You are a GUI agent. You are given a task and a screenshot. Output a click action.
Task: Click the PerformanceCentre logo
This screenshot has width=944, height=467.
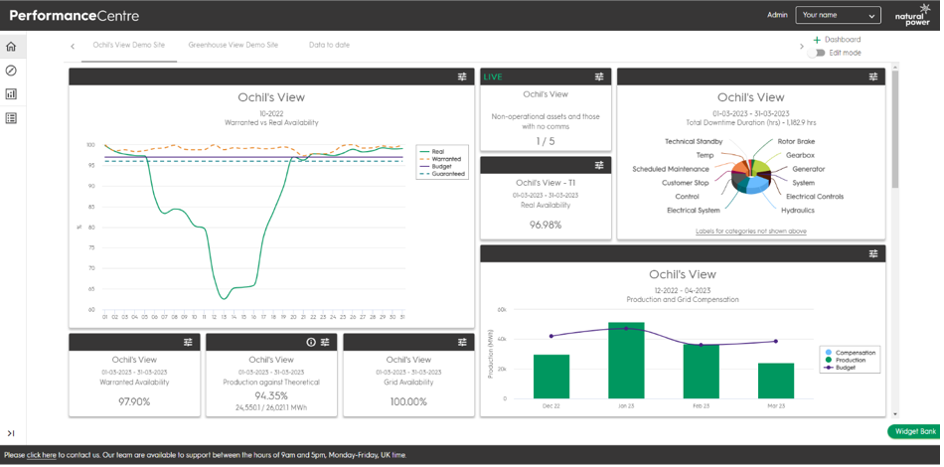click(x=74, y=16)
